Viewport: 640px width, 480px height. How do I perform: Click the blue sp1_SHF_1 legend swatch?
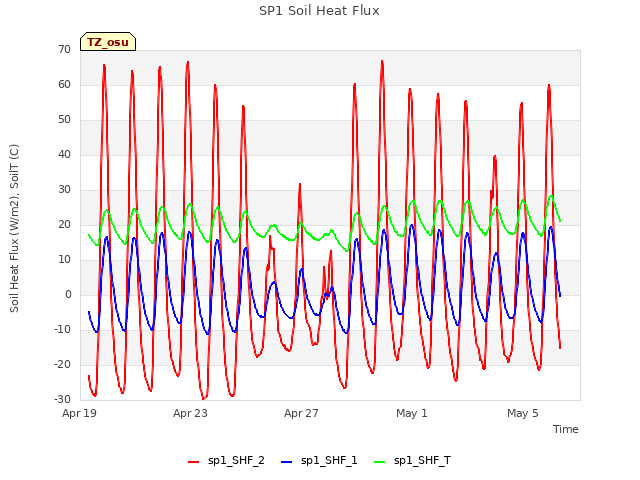287,462
